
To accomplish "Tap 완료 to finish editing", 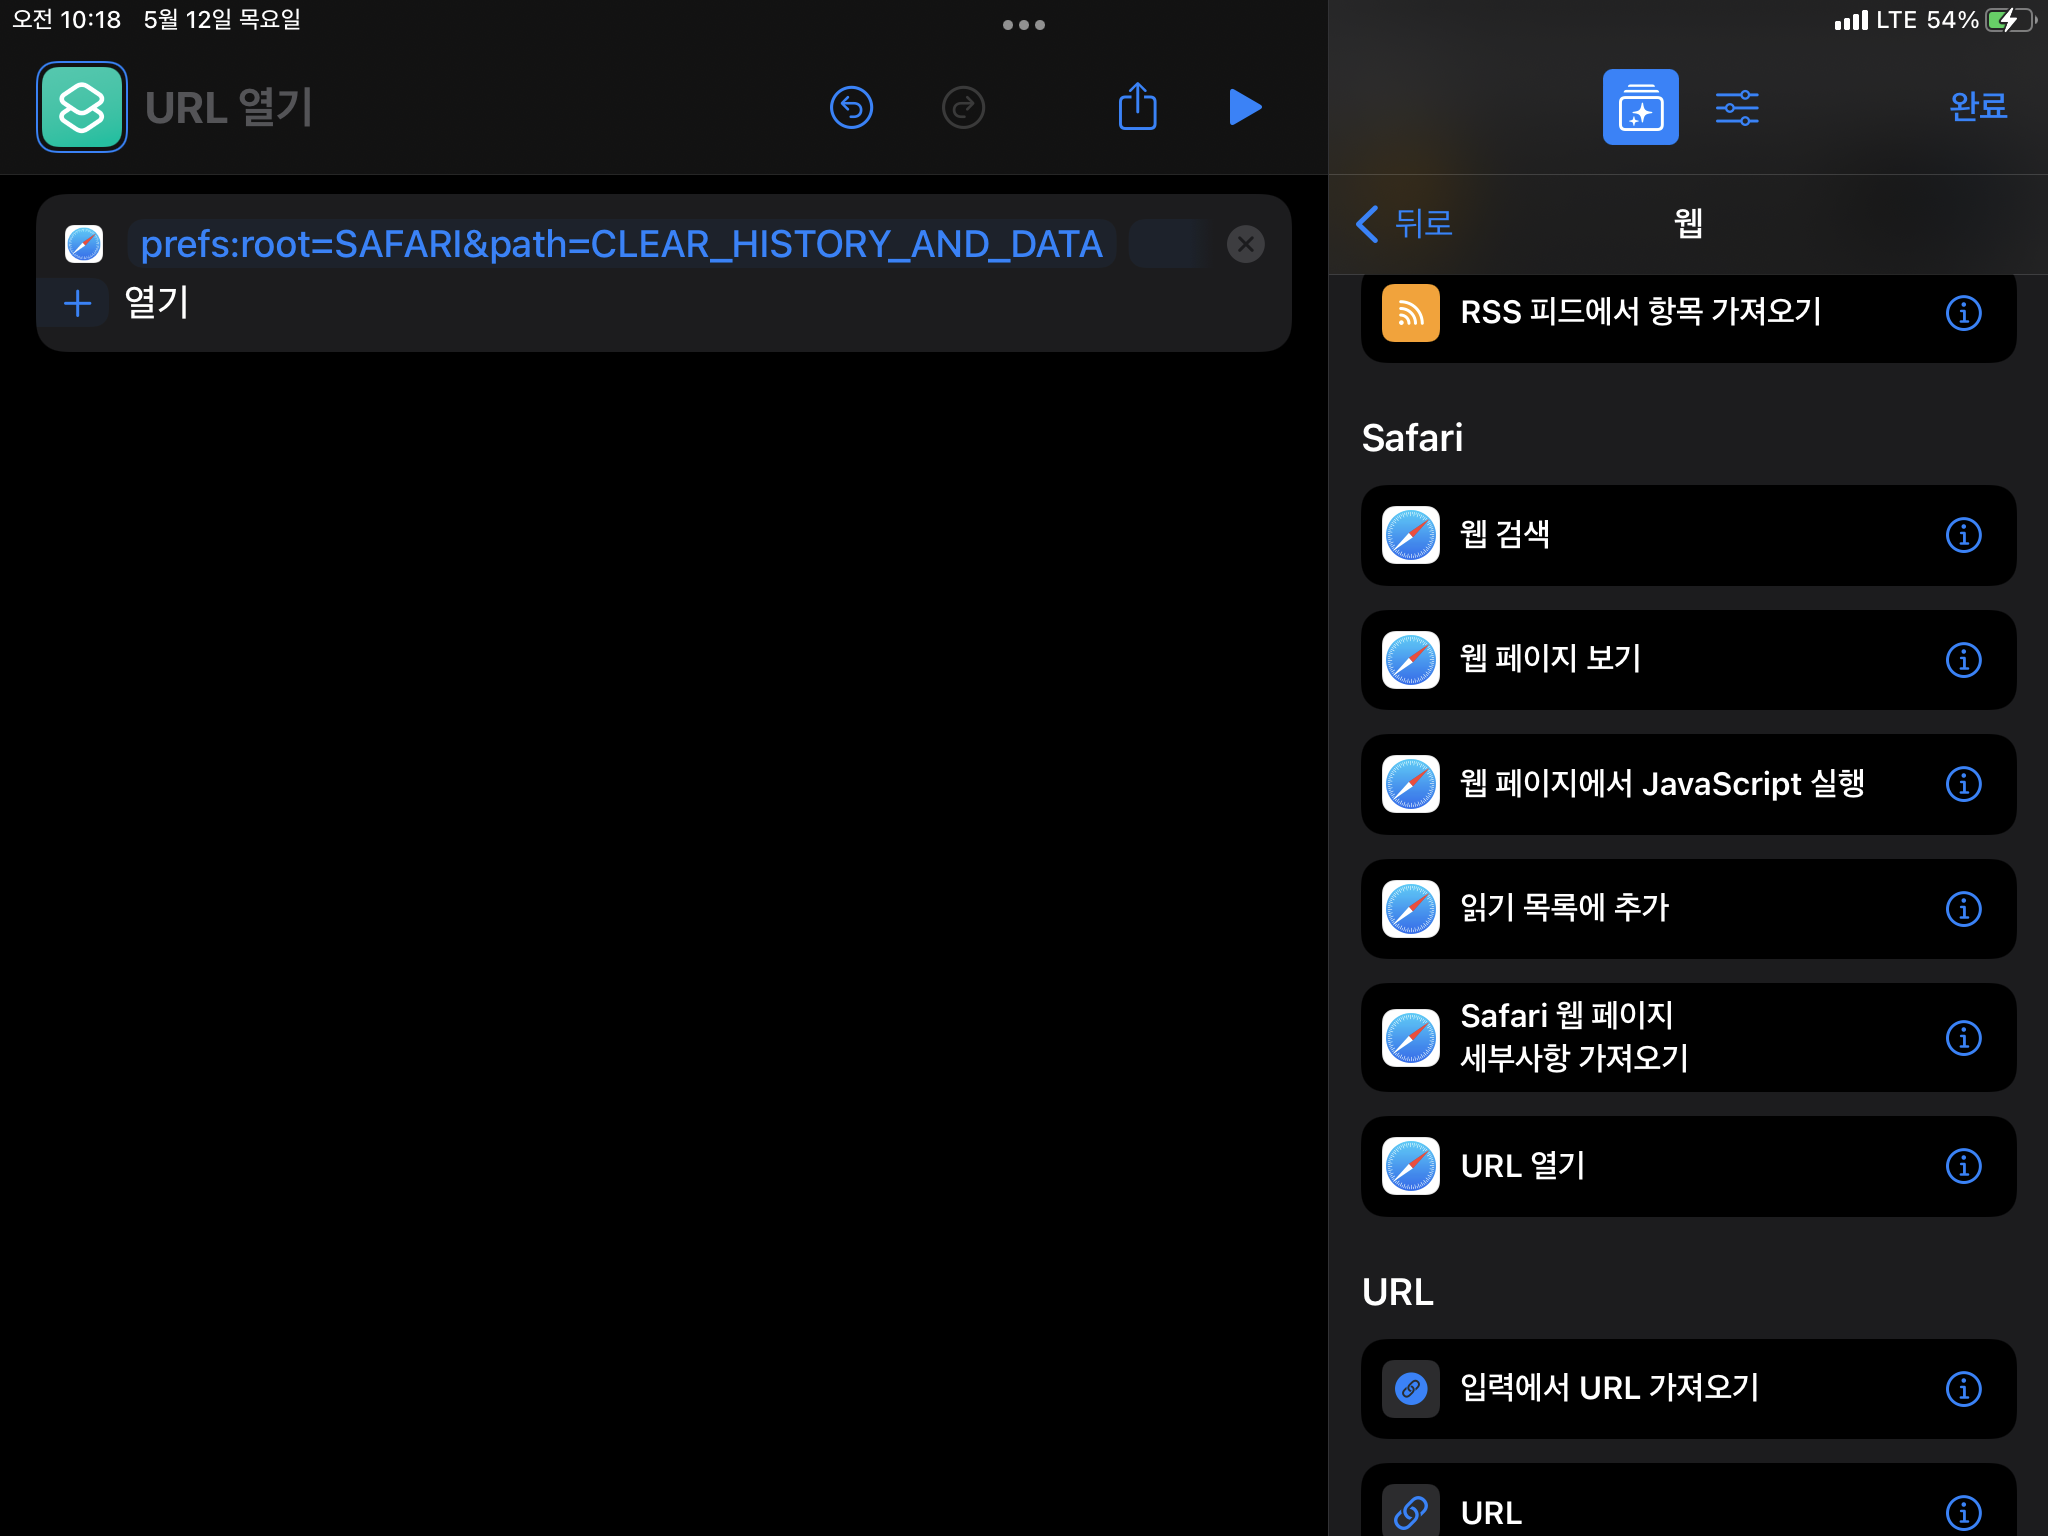I will [1977, 106].
